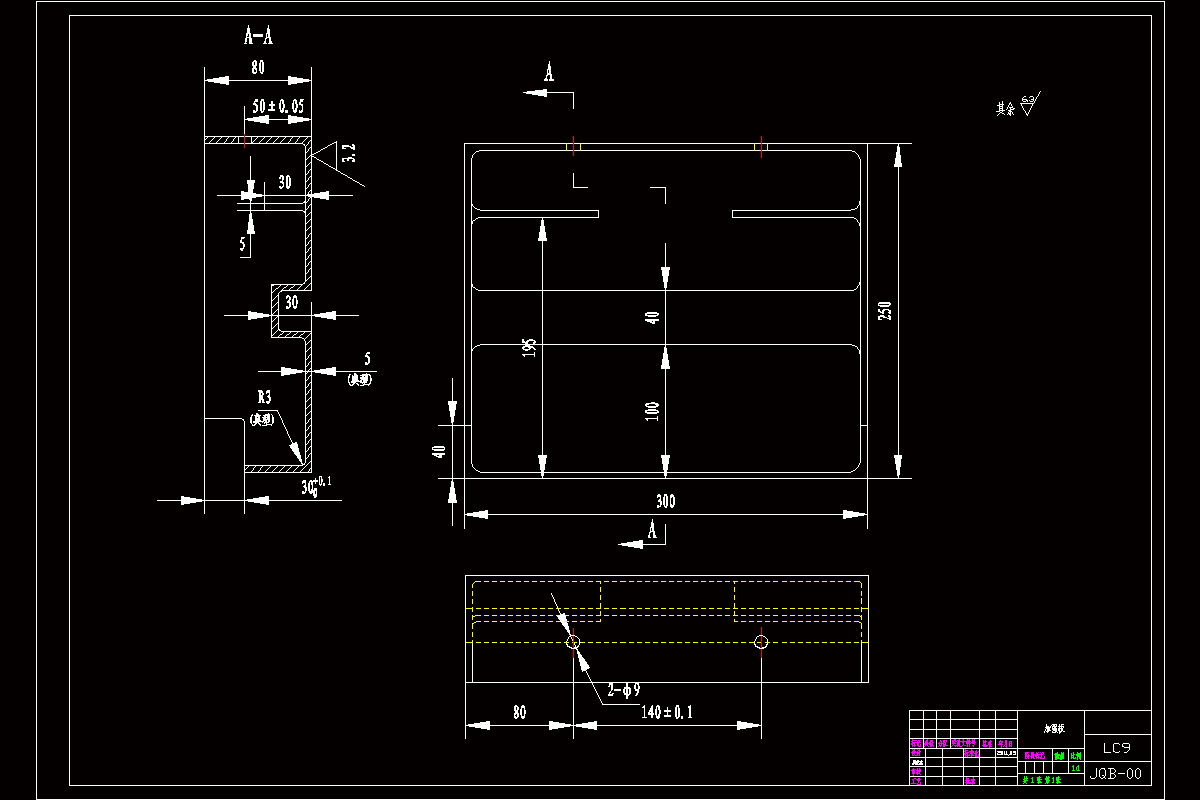Select the "JQB-00" drawing number
Viewport: 1200px width, 800px height.
click(x=1116, y=773)
